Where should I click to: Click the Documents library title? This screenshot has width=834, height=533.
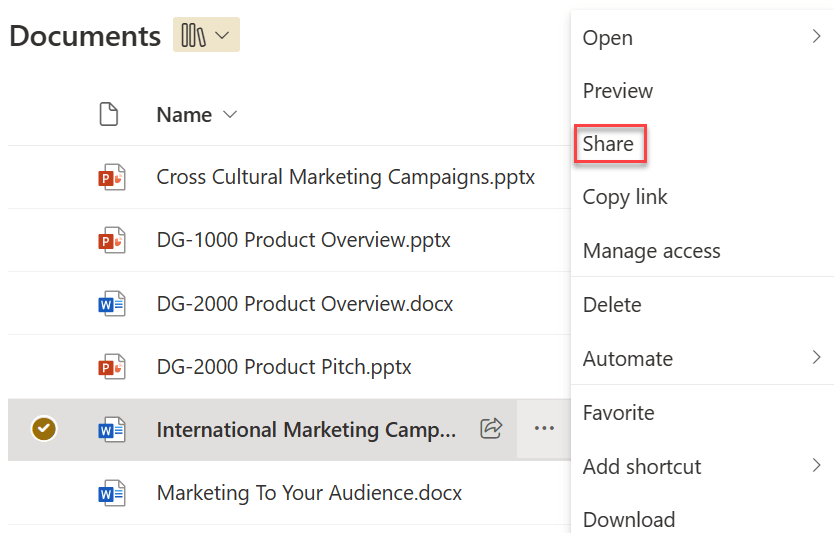coord(85,36)
